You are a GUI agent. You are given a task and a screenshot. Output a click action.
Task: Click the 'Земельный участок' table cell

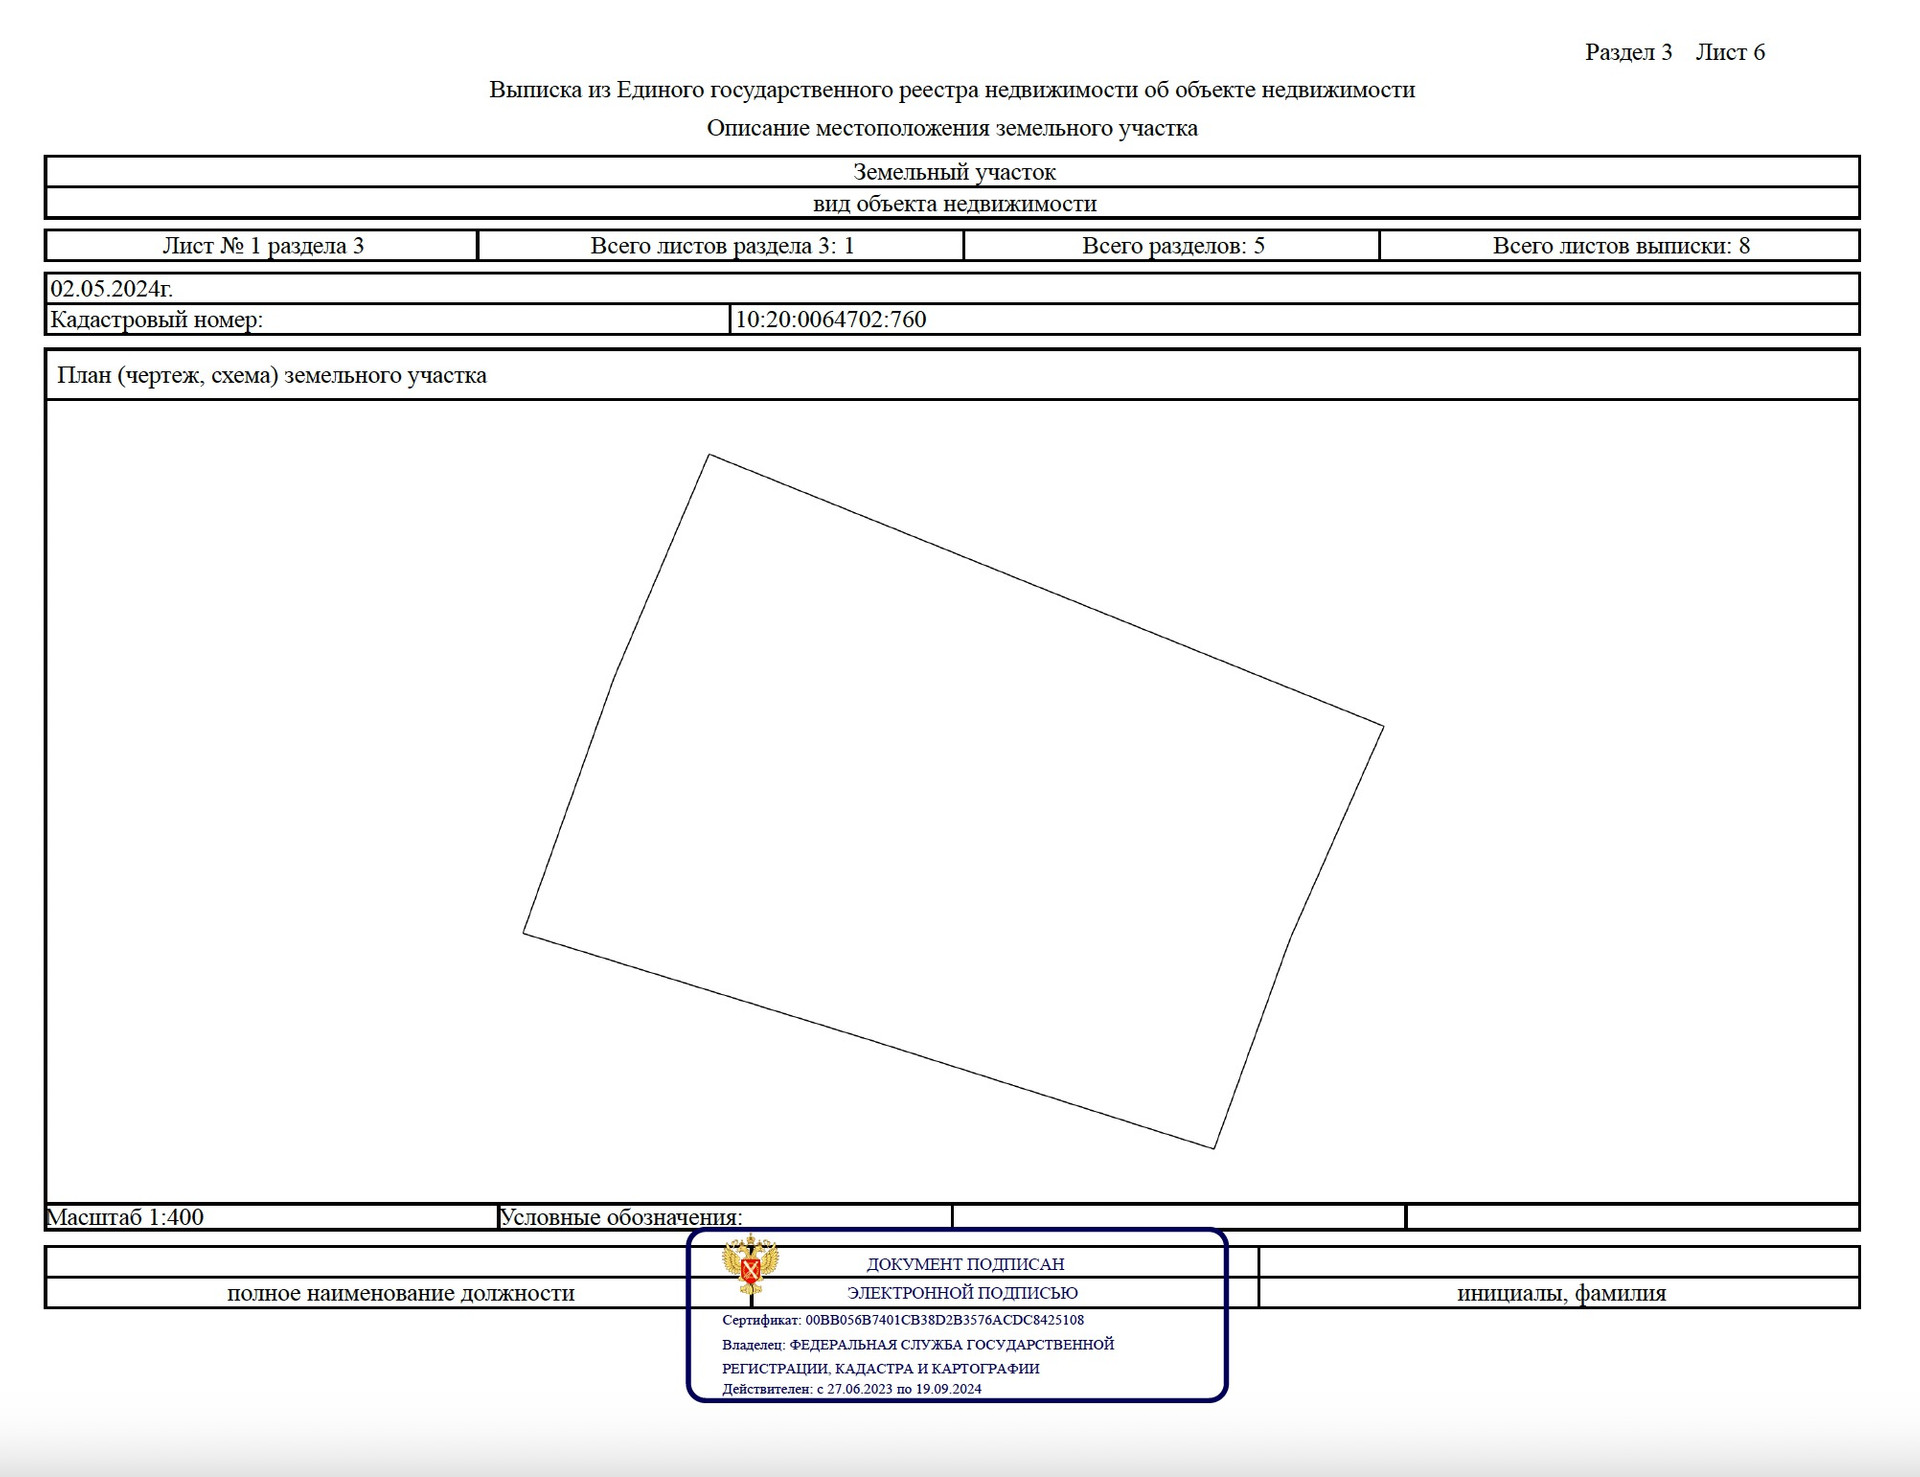[x=953, y=172]
